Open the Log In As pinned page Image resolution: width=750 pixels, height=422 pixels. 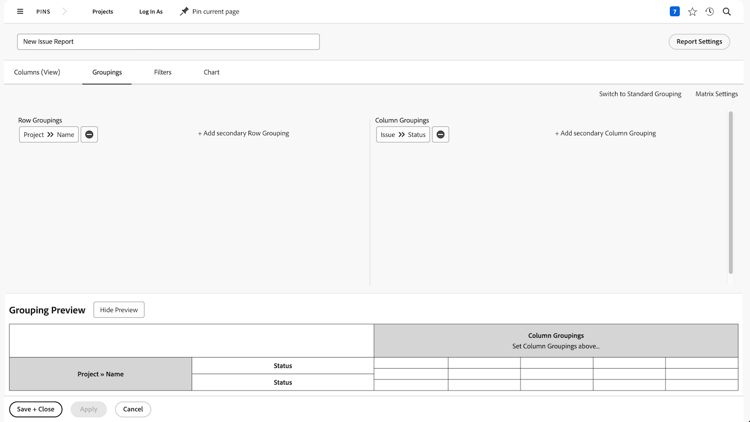point(151,11)
